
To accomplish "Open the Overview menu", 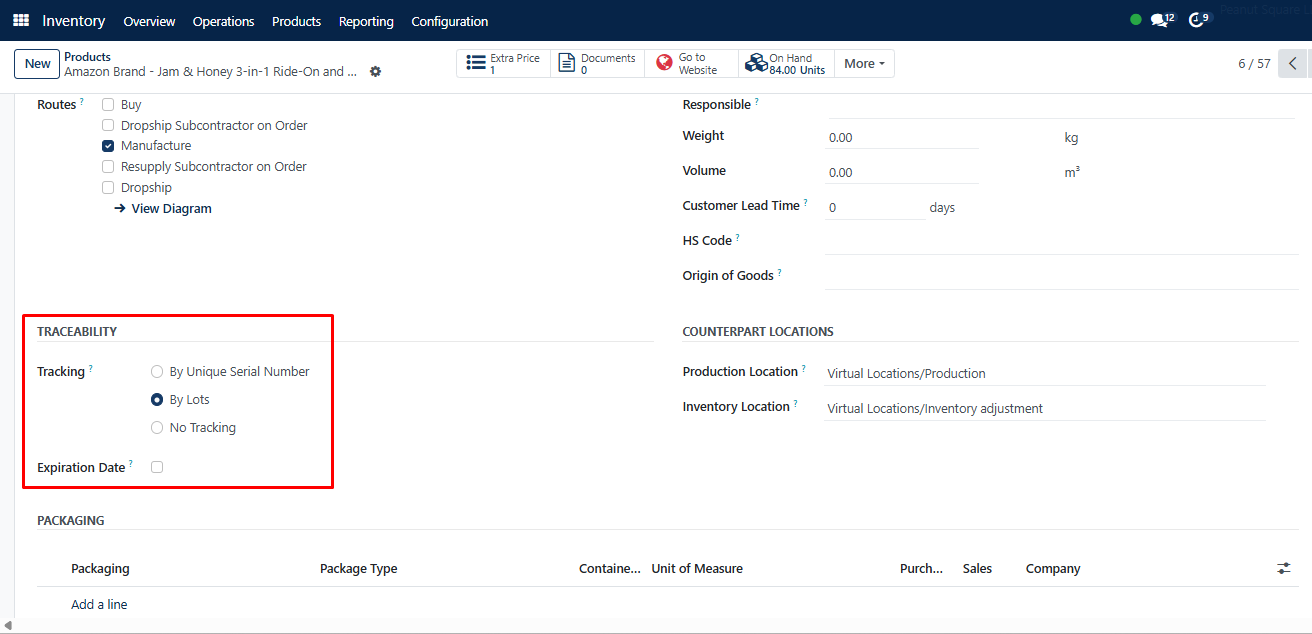I will 149,21.
